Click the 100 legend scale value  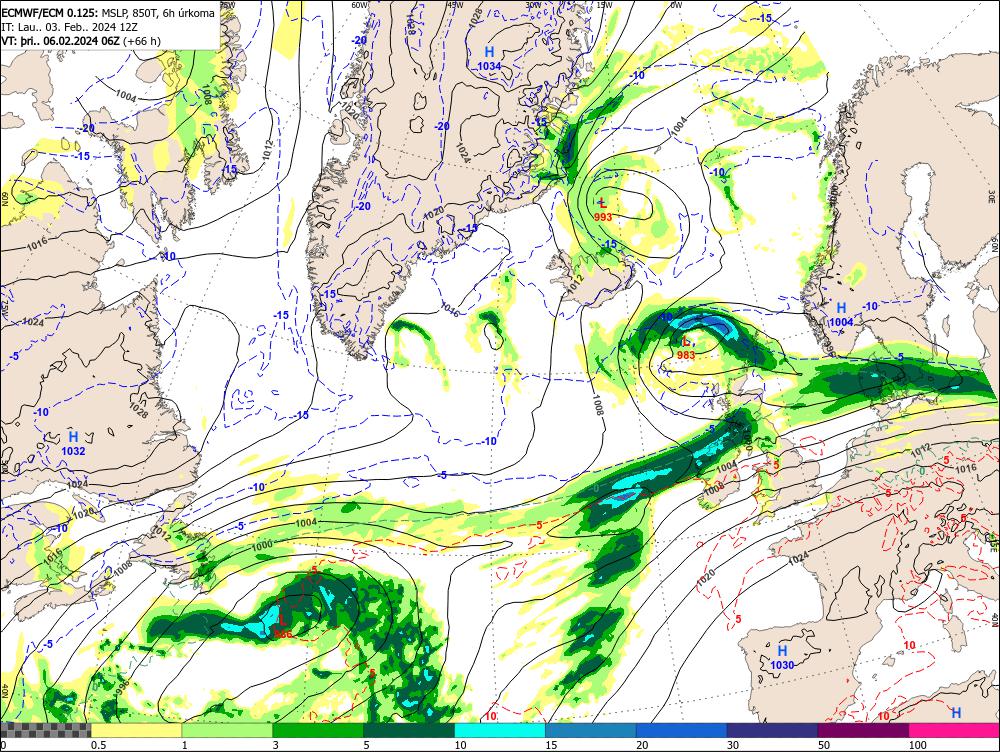(x=918, y=745)
